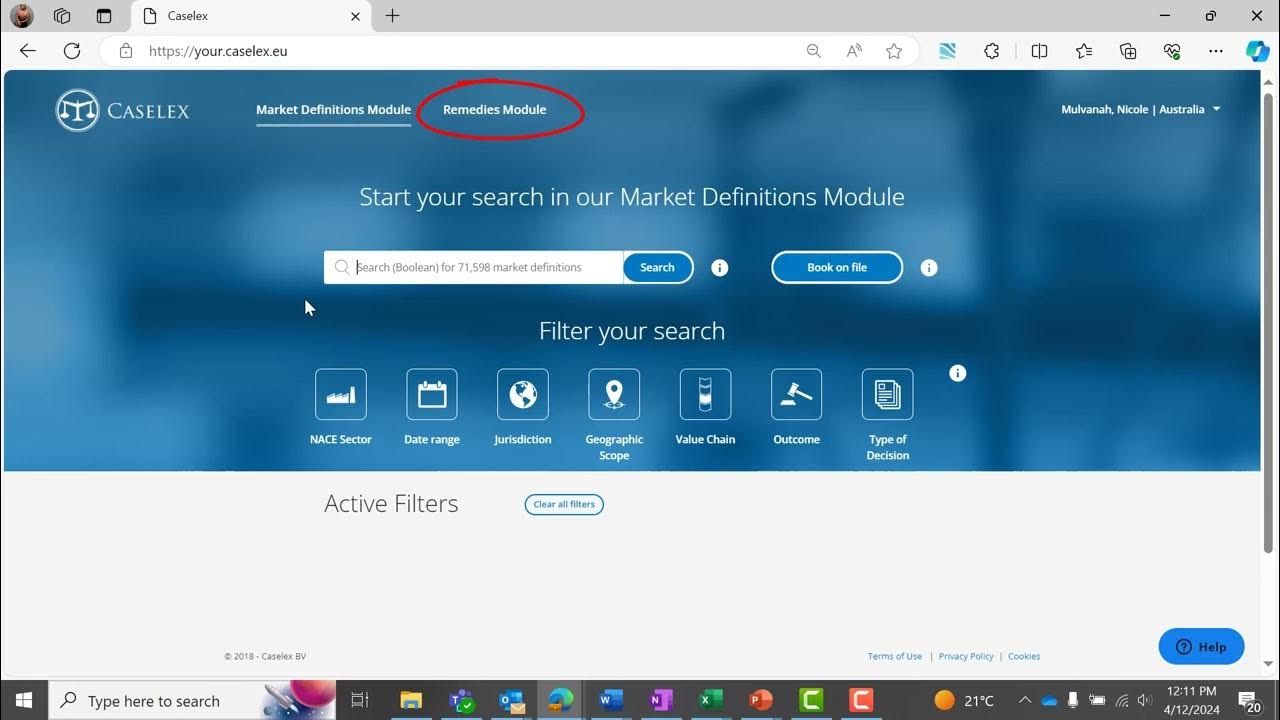Image resolution: width=1280 pixels, height=720 pixels.
Task: Go to the Caselex logo home
Action: (x=122, y=111)
